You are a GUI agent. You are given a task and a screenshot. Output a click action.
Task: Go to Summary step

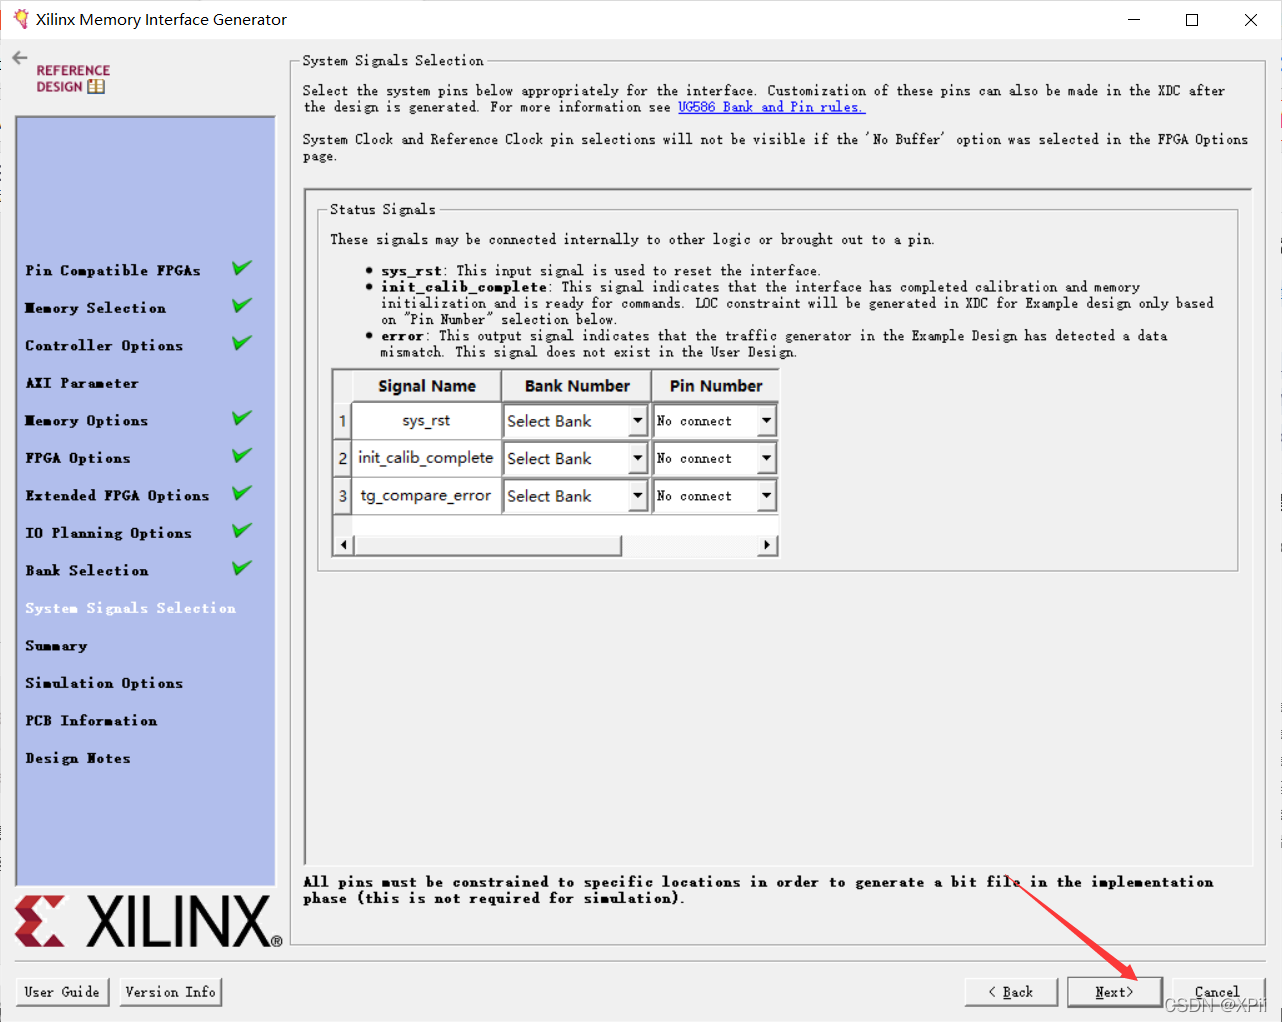coord(56,646)
